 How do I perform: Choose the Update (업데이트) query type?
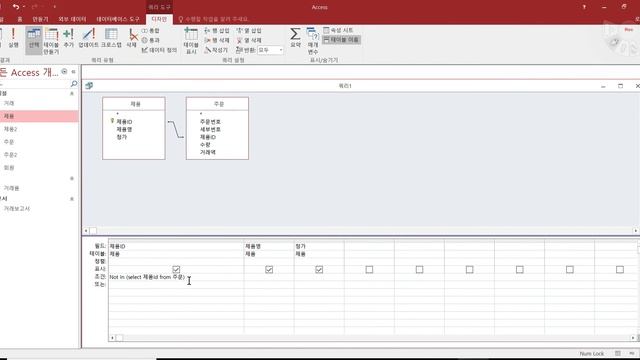point(89,38)
